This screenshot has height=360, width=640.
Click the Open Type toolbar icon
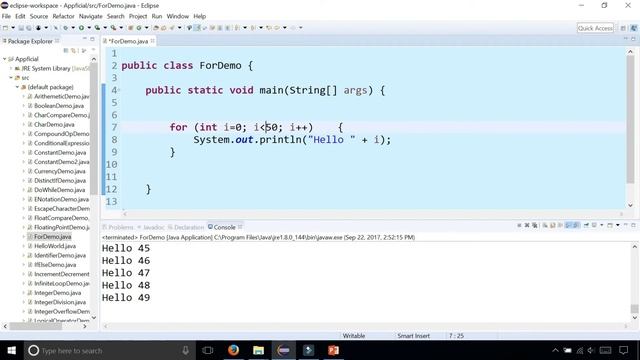click(156, 28)
